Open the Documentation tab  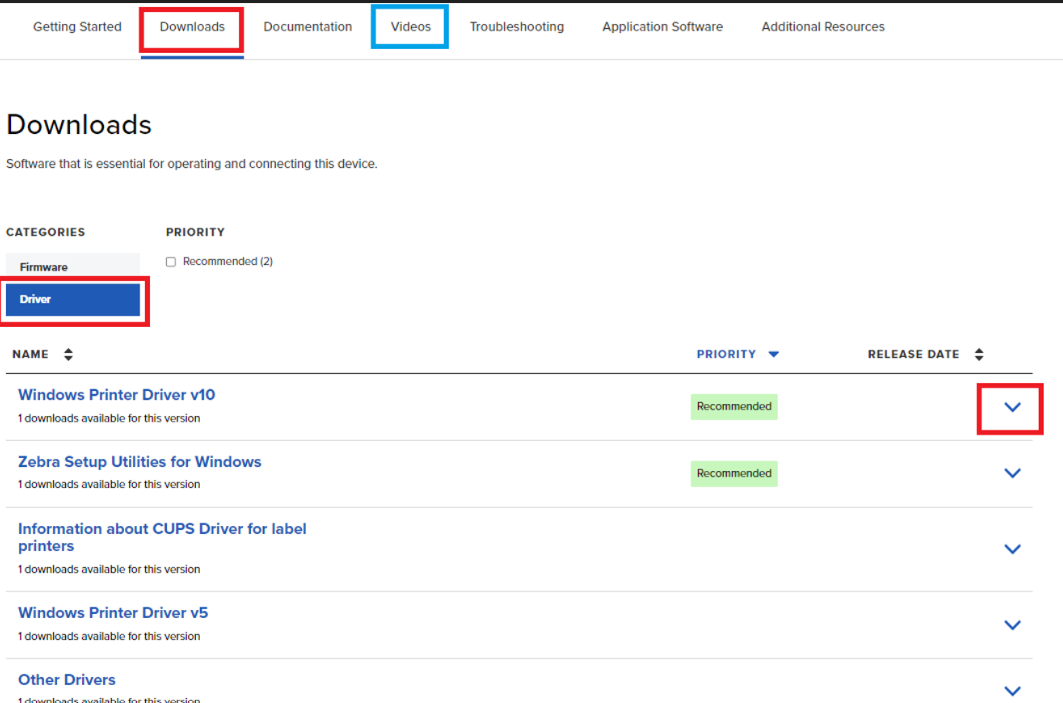pos(308,26)
